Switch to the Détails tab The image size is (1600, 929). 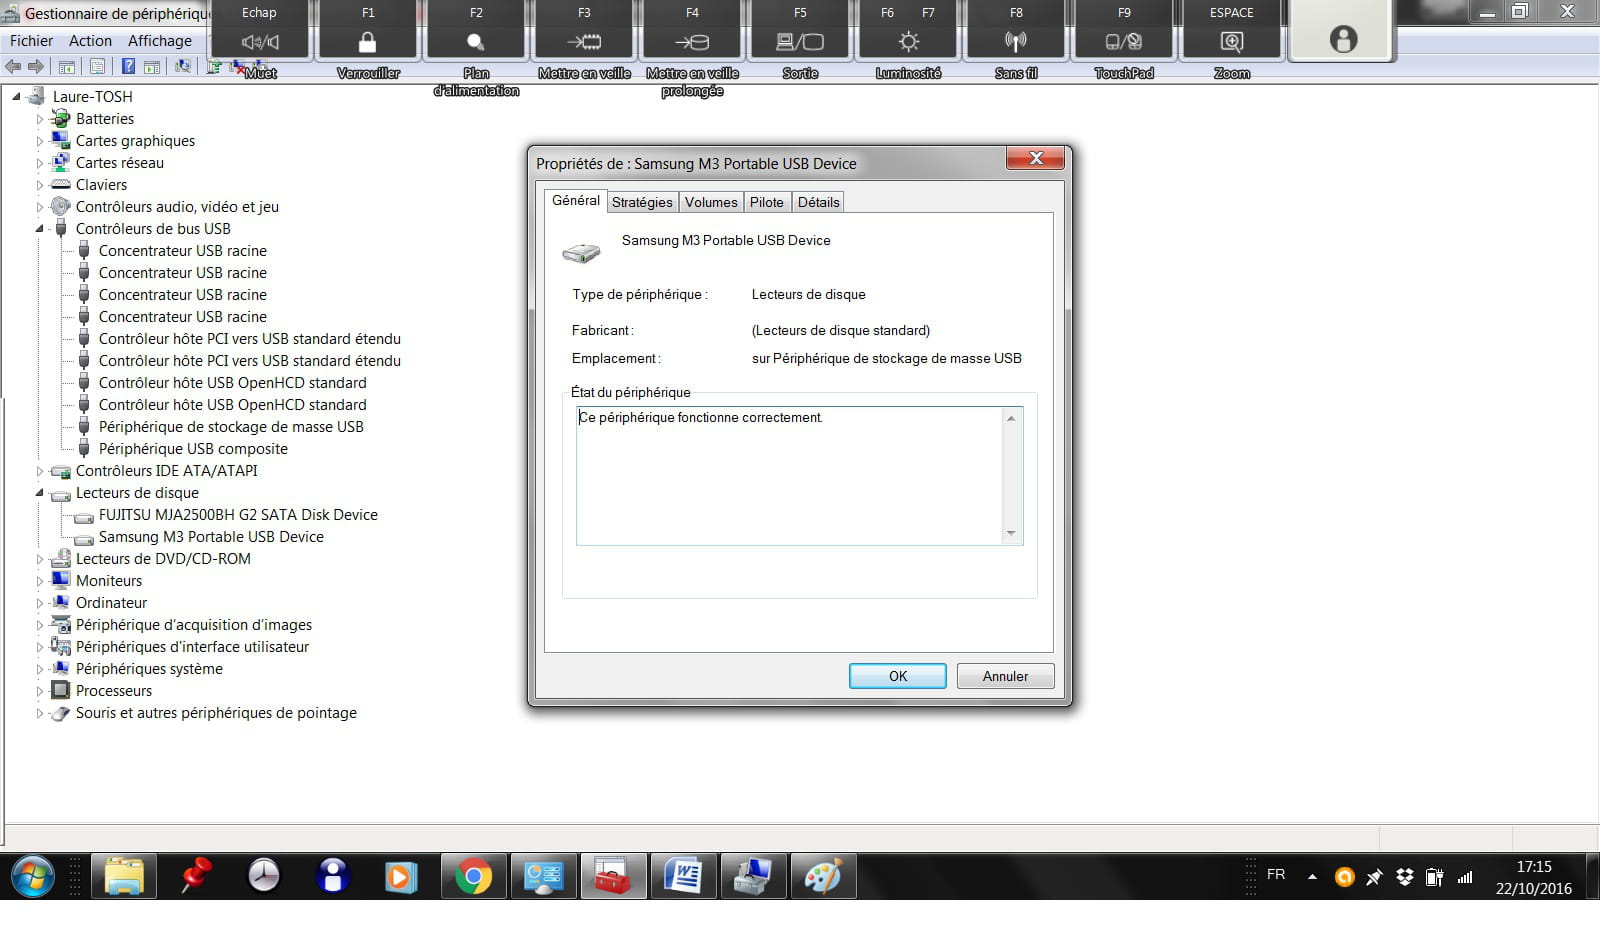[x=819, y=202]
